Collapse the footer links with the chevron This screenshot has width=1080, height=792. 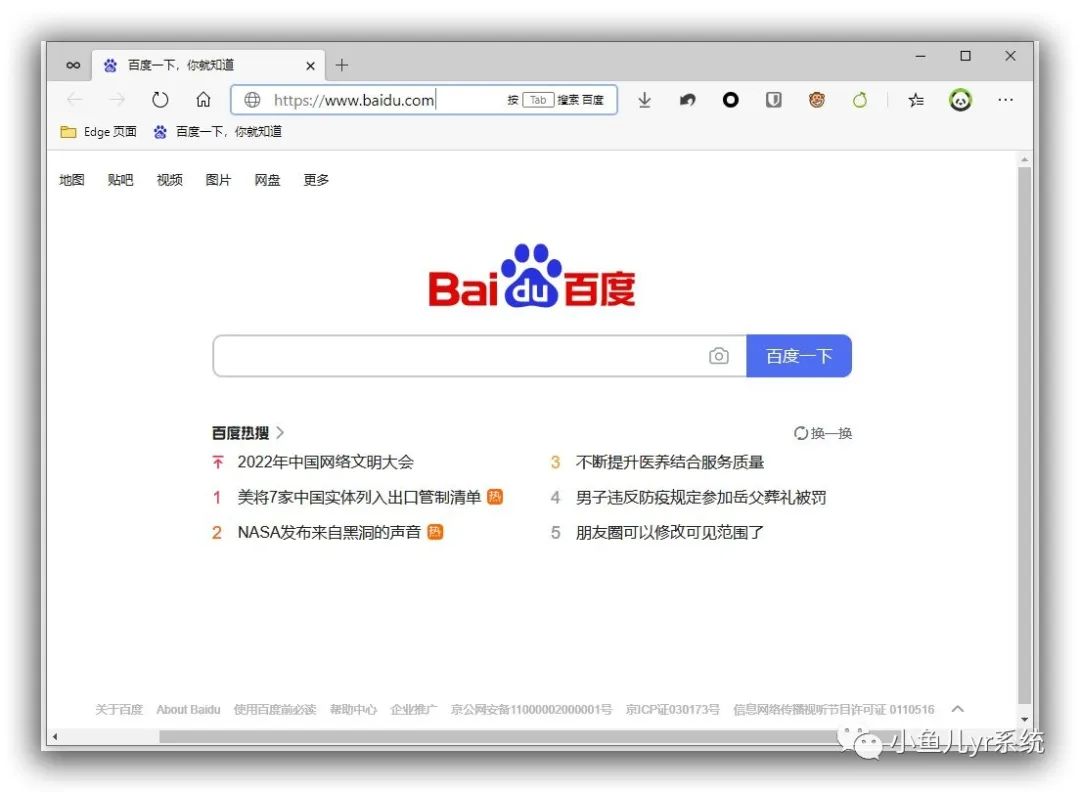point(957,708)
